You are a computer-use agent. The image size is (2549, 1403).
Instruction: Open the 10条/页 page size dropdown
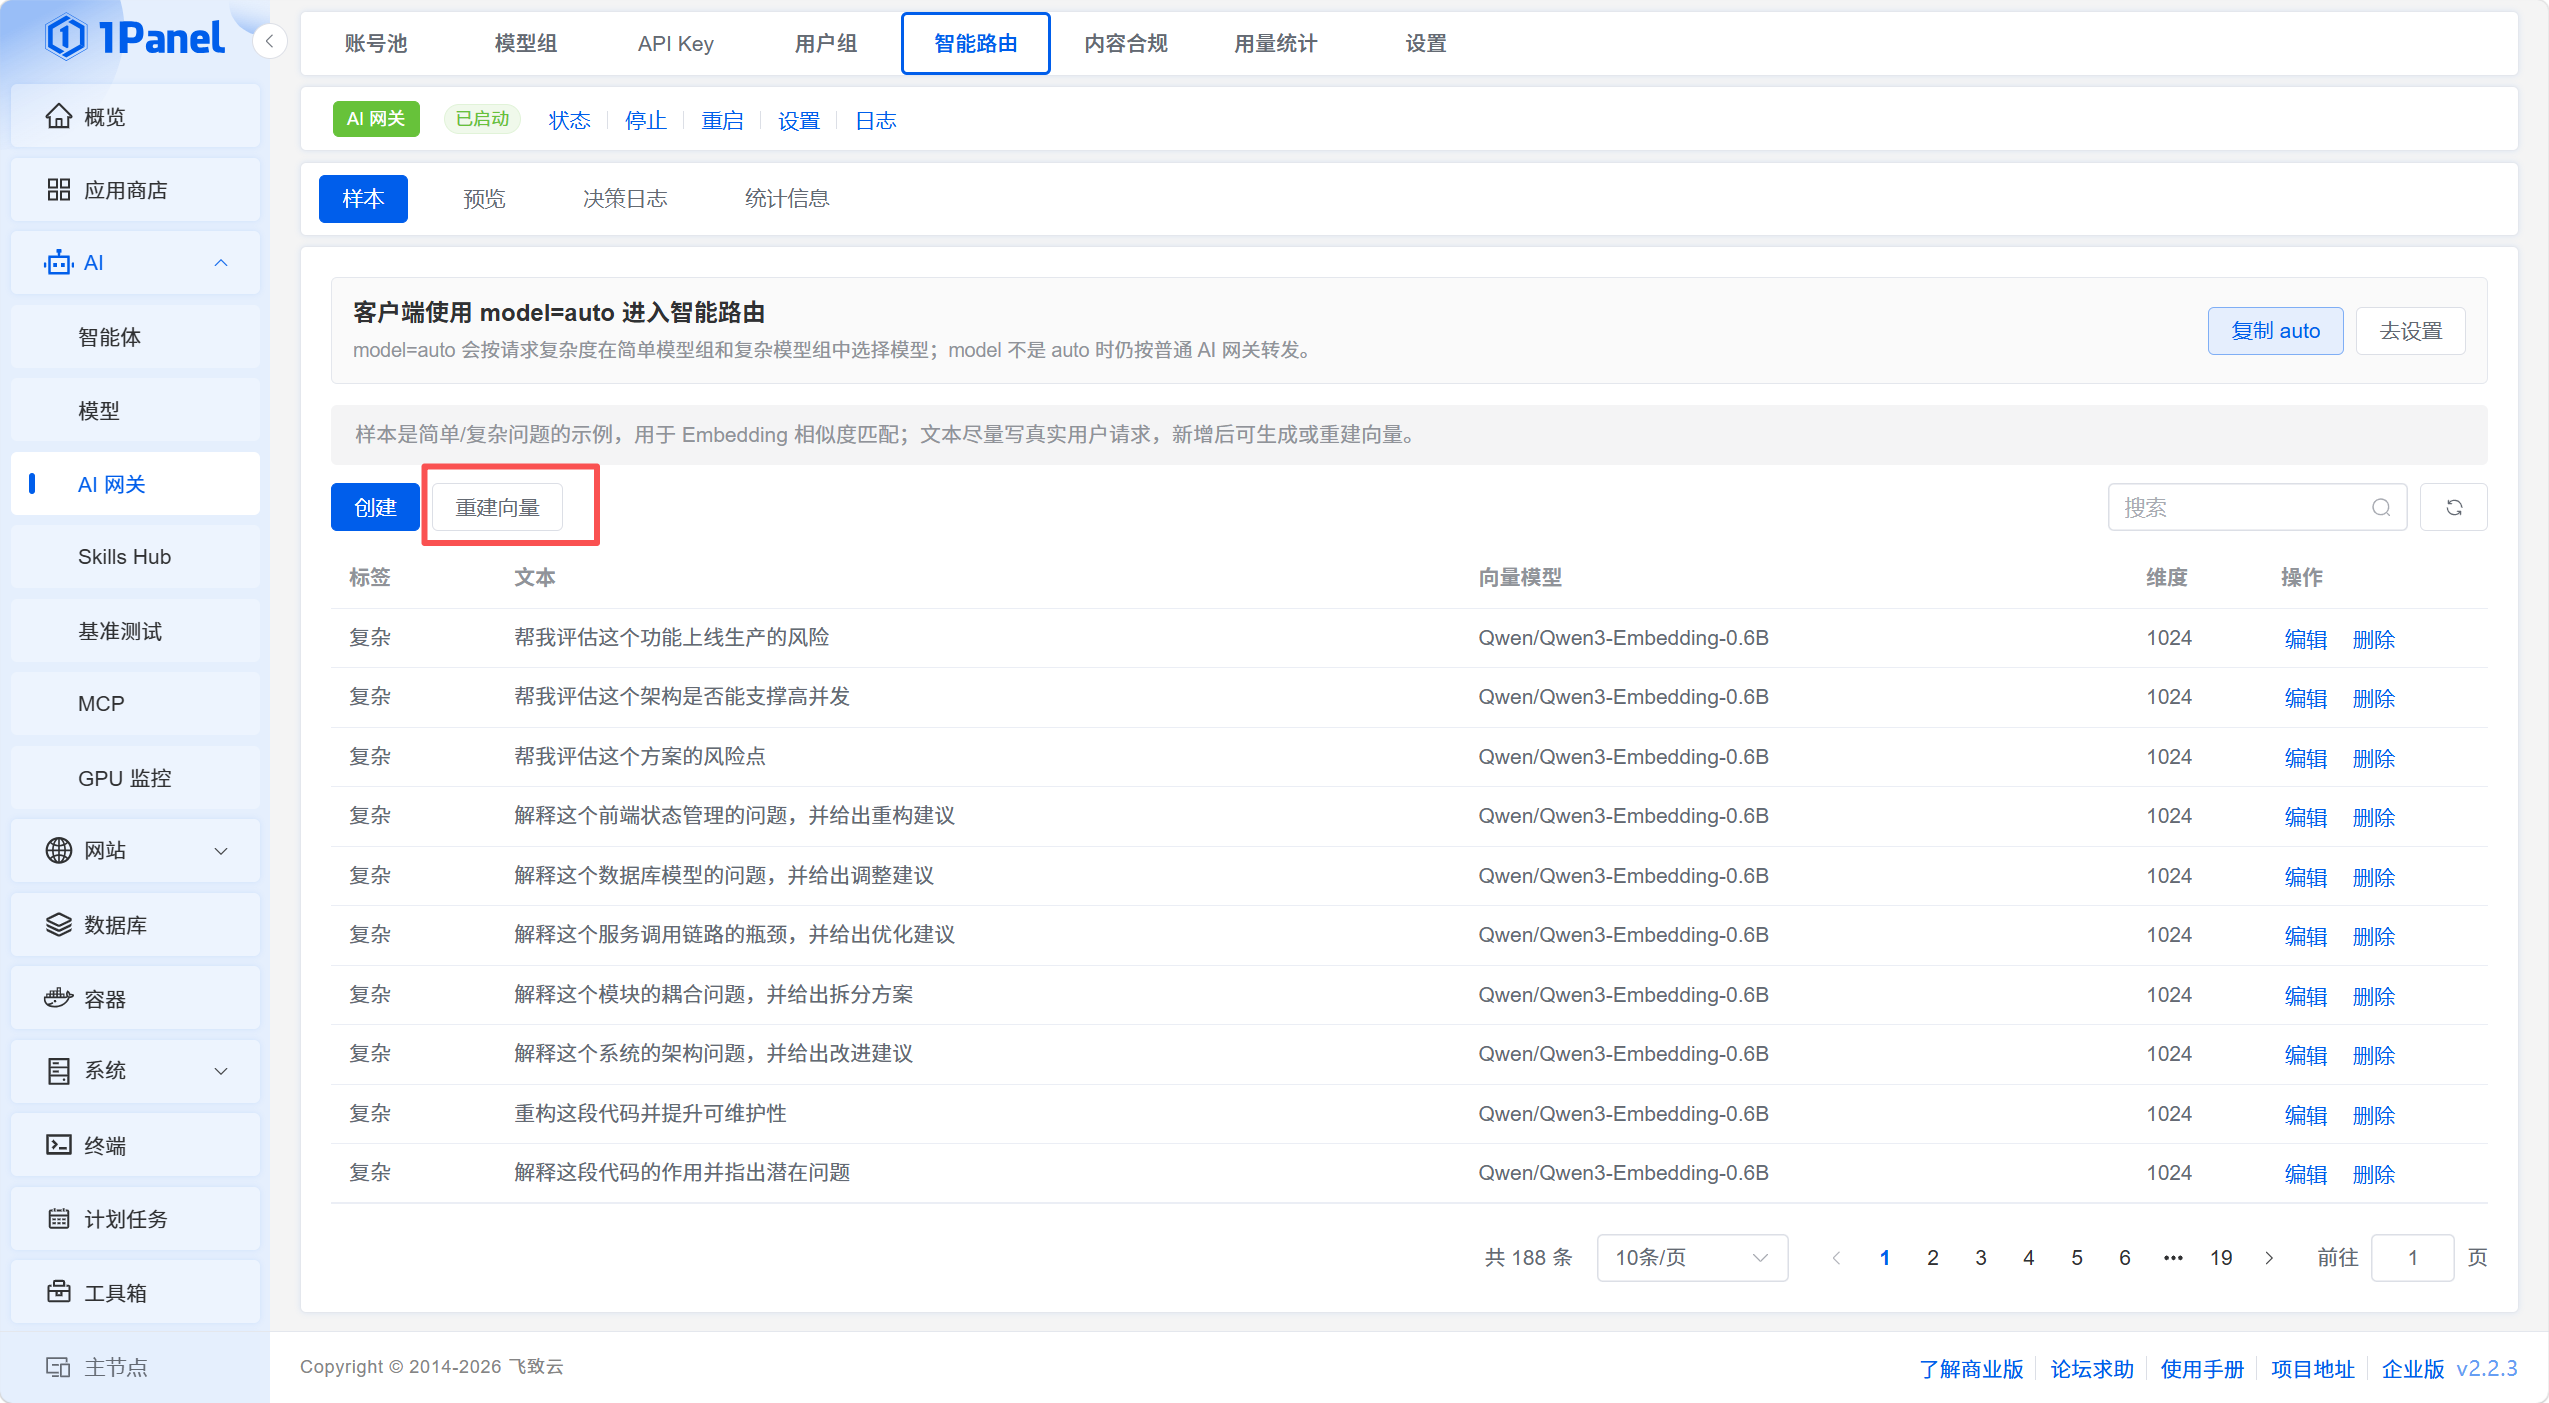1692,1258
